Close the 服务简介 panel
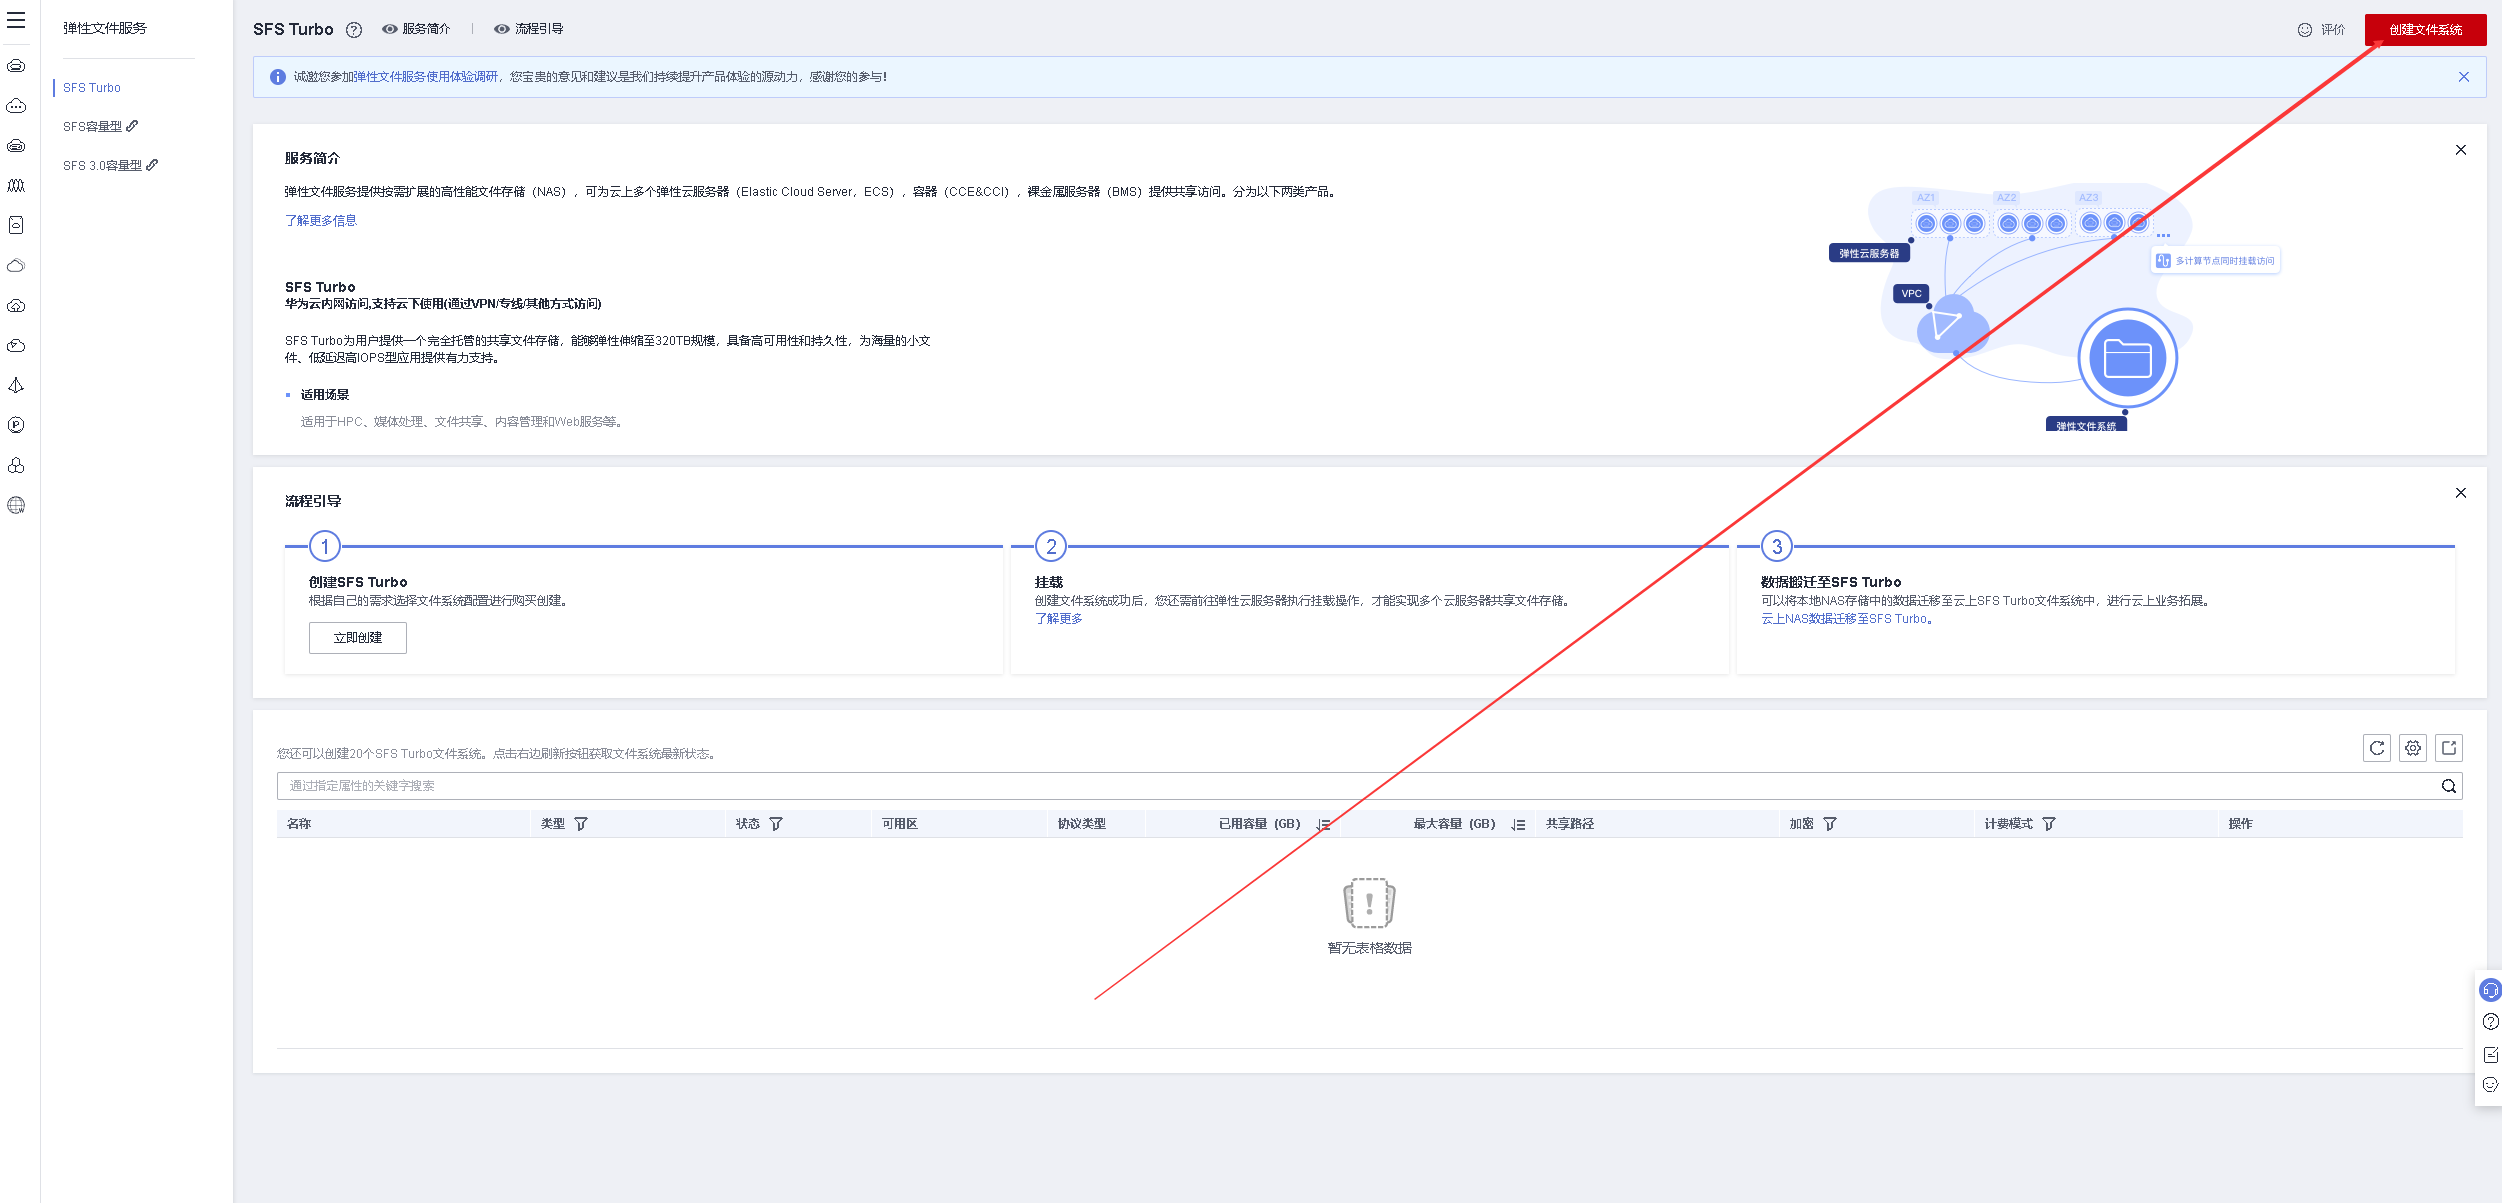The image size is (2502, 1203). pos(2461,150)
